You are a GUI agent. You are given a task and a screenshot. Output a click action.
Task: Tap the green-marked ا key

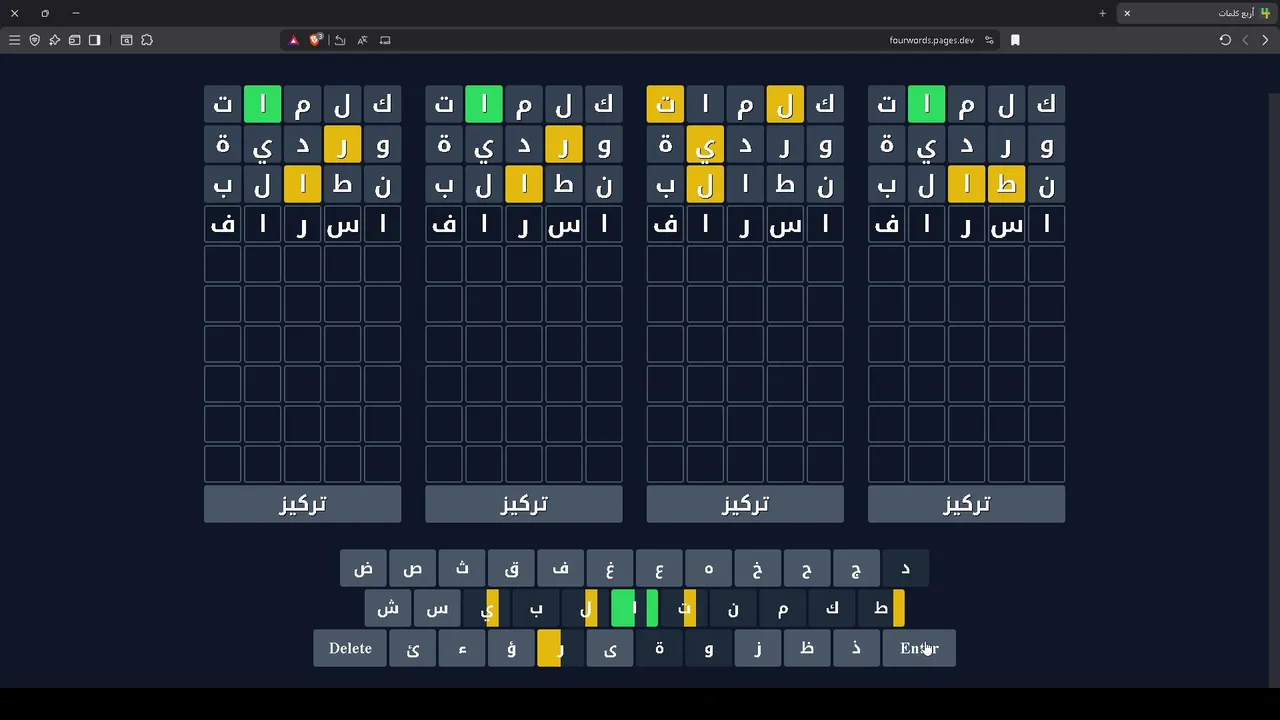coord(634,608)
